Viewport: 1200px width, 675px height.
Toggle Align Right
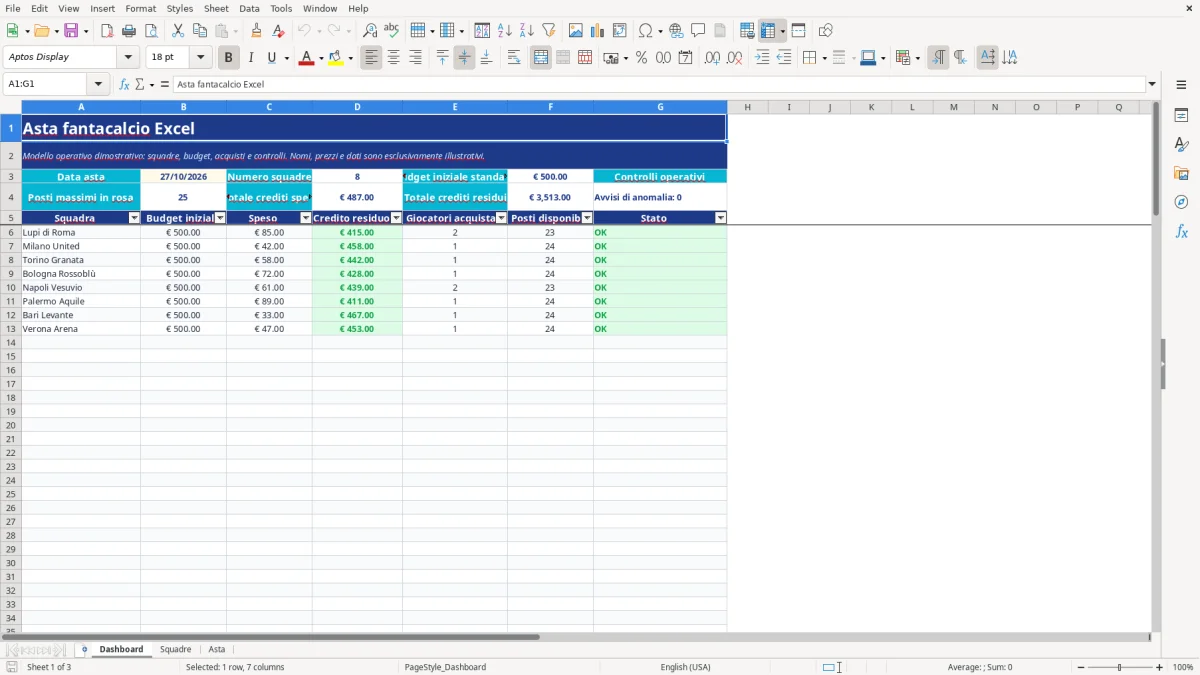416,58
